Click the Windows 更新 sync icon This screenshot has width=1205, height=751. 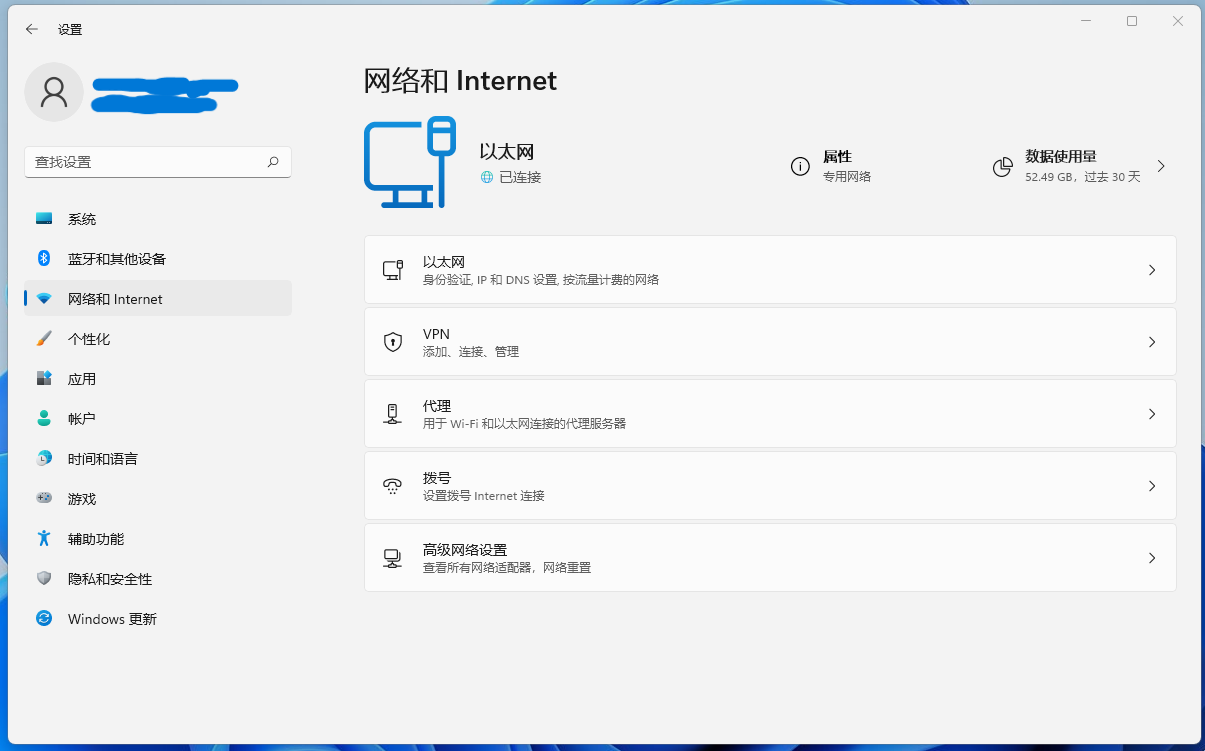pos(44,618)
